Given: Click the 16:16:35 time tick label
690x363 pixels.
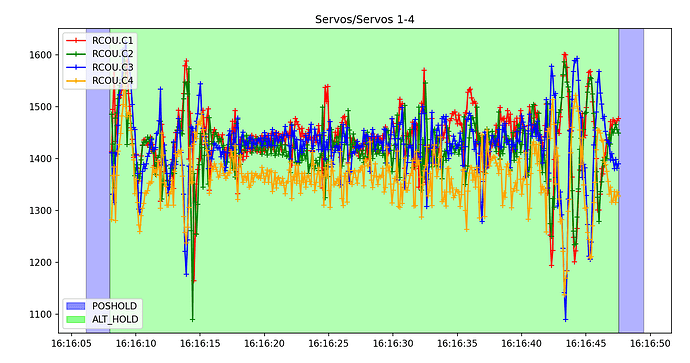Looking at the screenshot, I should tap(457, 344).
